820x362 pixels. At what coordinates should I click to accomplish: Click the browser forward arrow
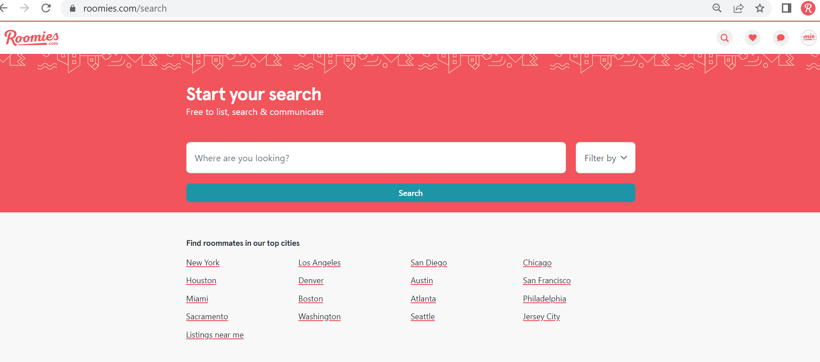[24, 8]
